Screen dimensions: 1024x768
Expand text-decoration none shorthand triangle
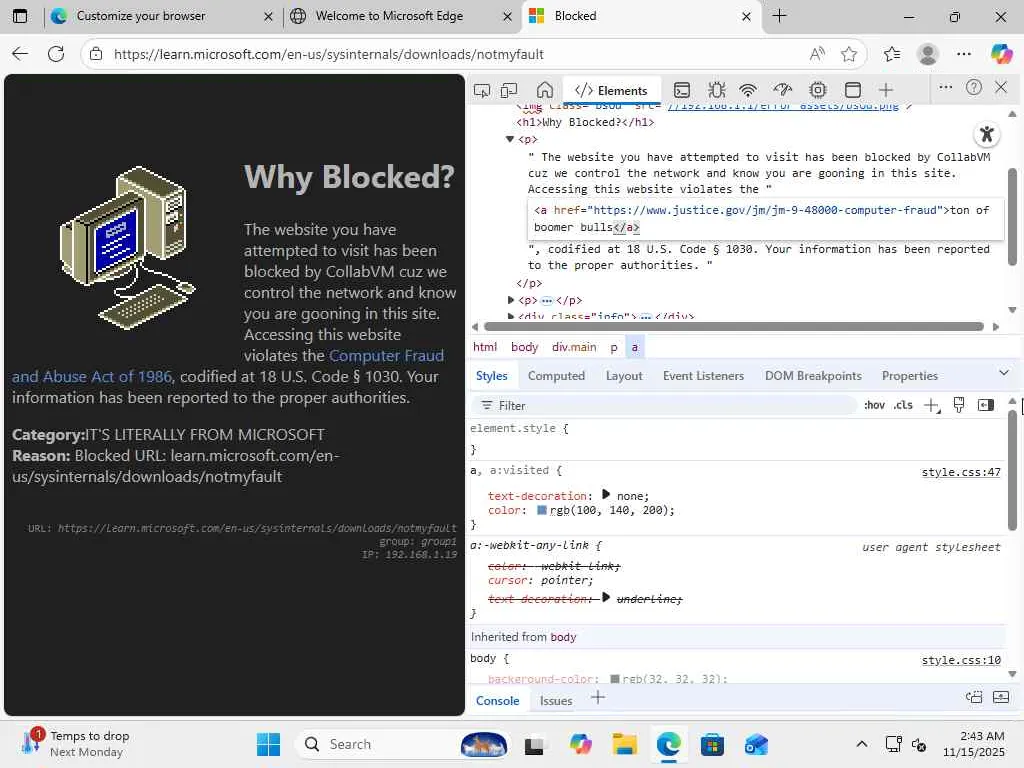(x=605, y=494)
